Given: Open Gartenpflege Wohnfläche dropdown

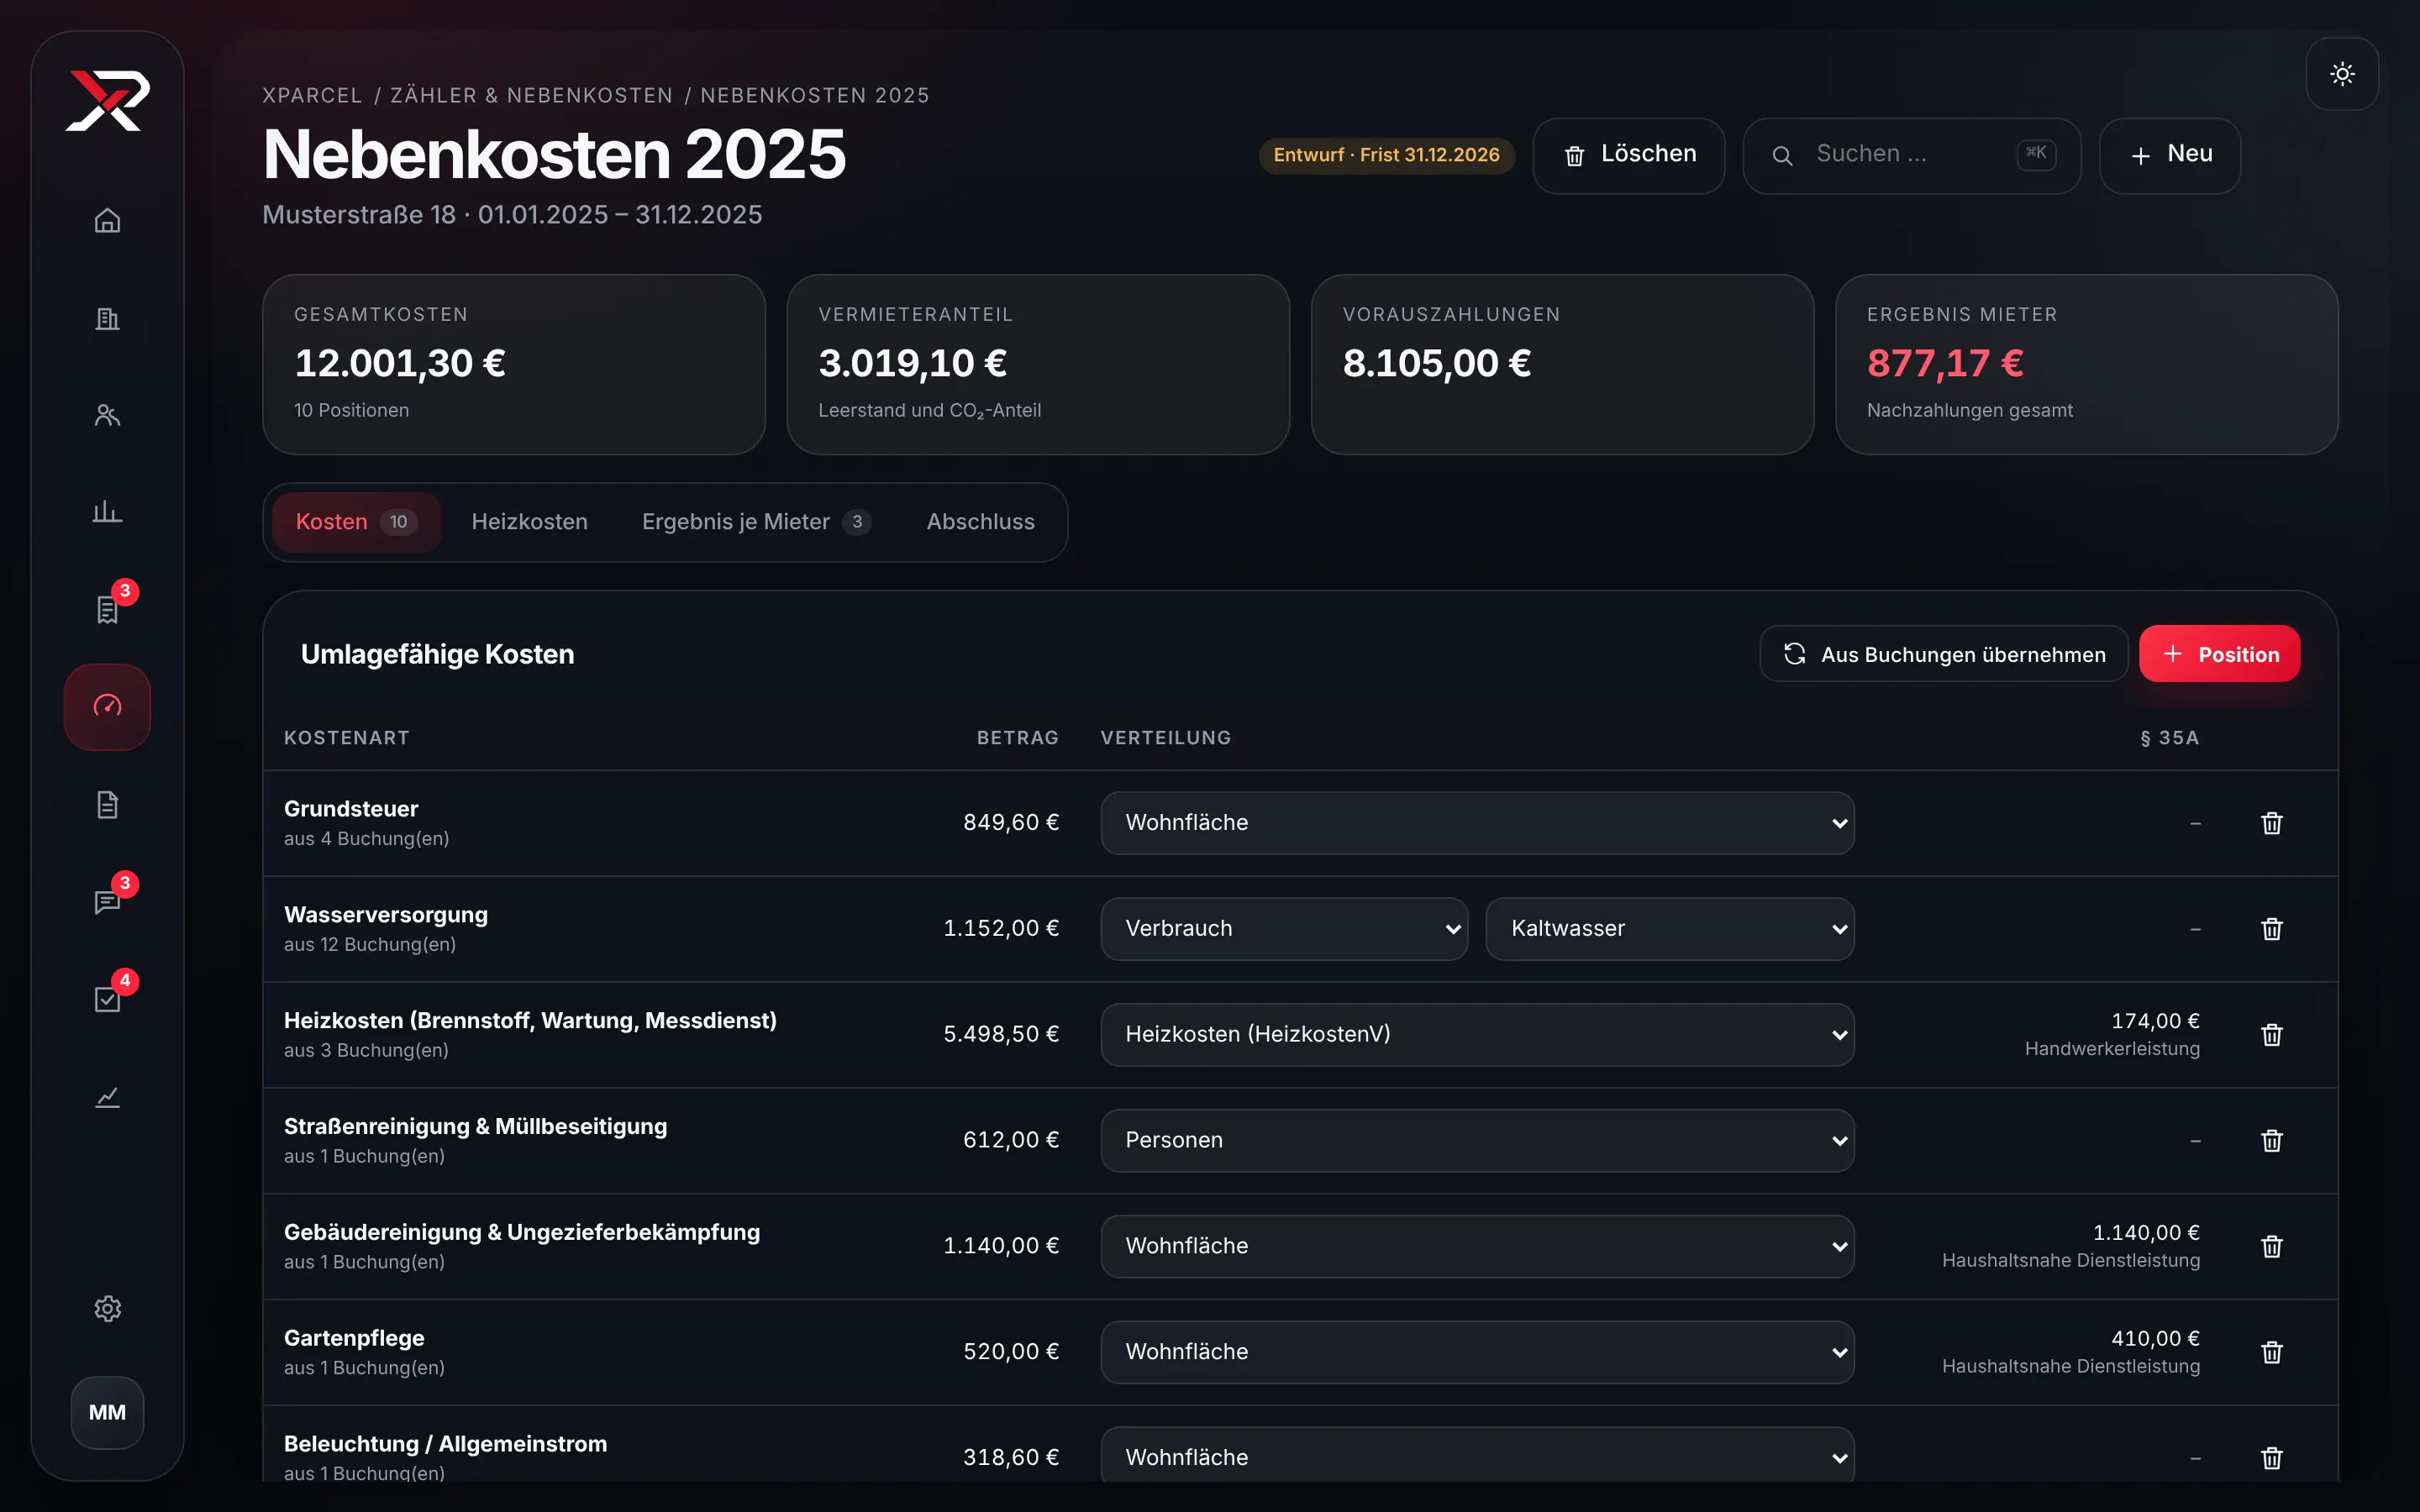Looking at the screenshot, I should [x=1477, y=1353].
